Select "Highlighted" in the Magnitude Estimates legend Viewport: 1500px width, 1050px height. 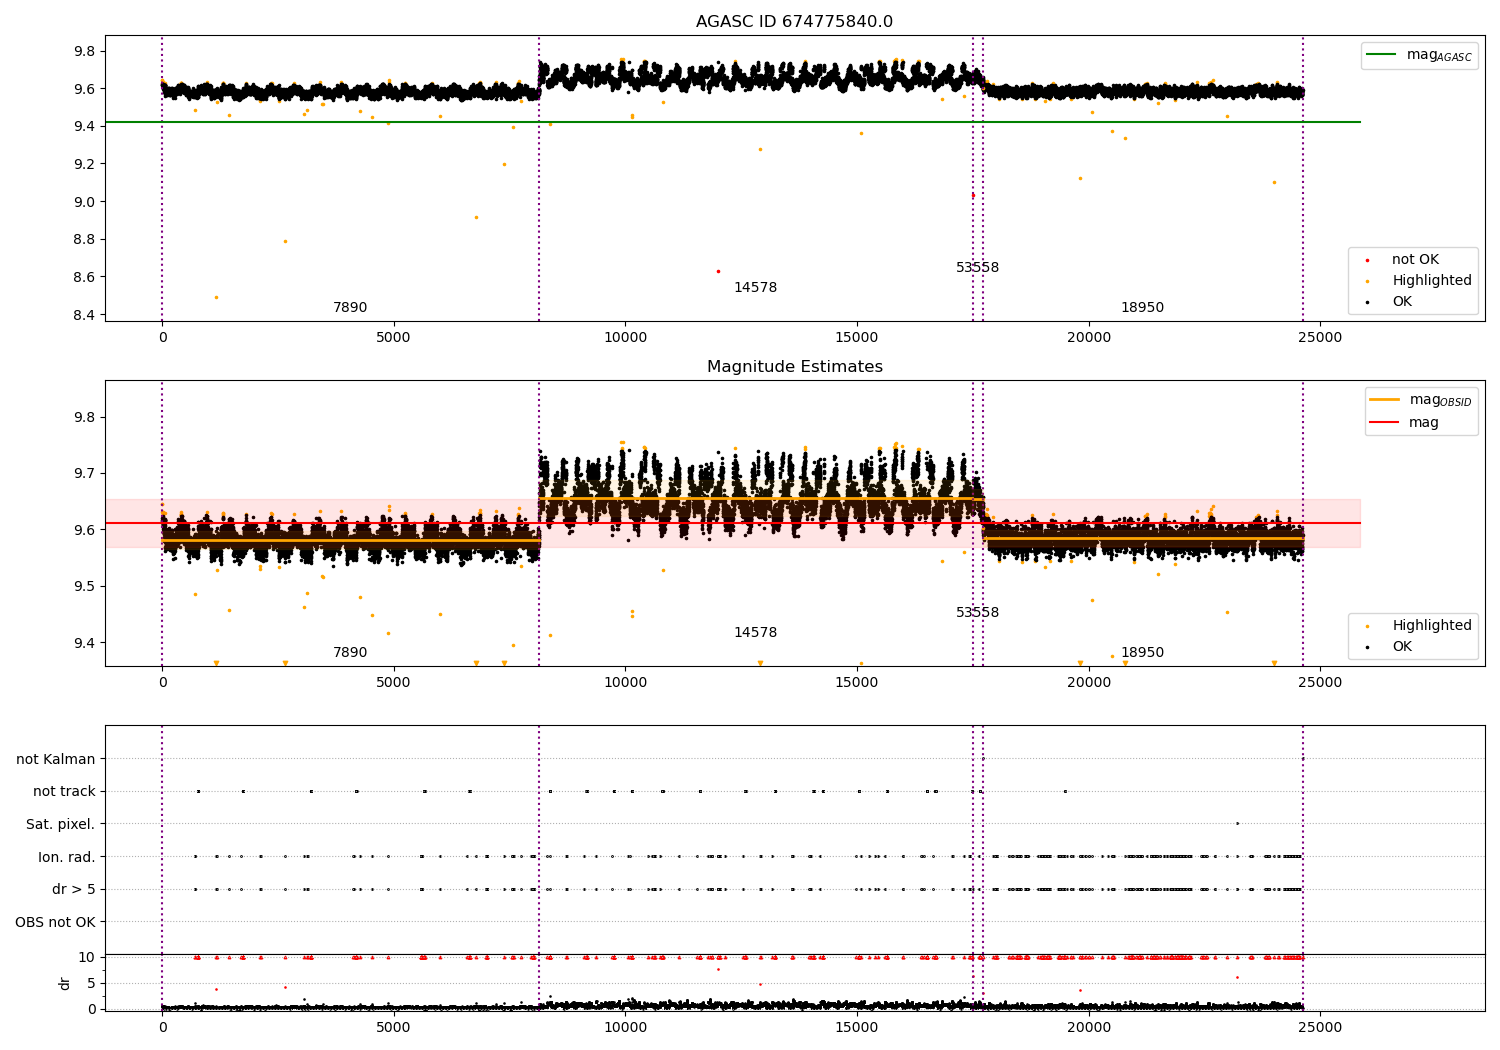[1432, 626]
